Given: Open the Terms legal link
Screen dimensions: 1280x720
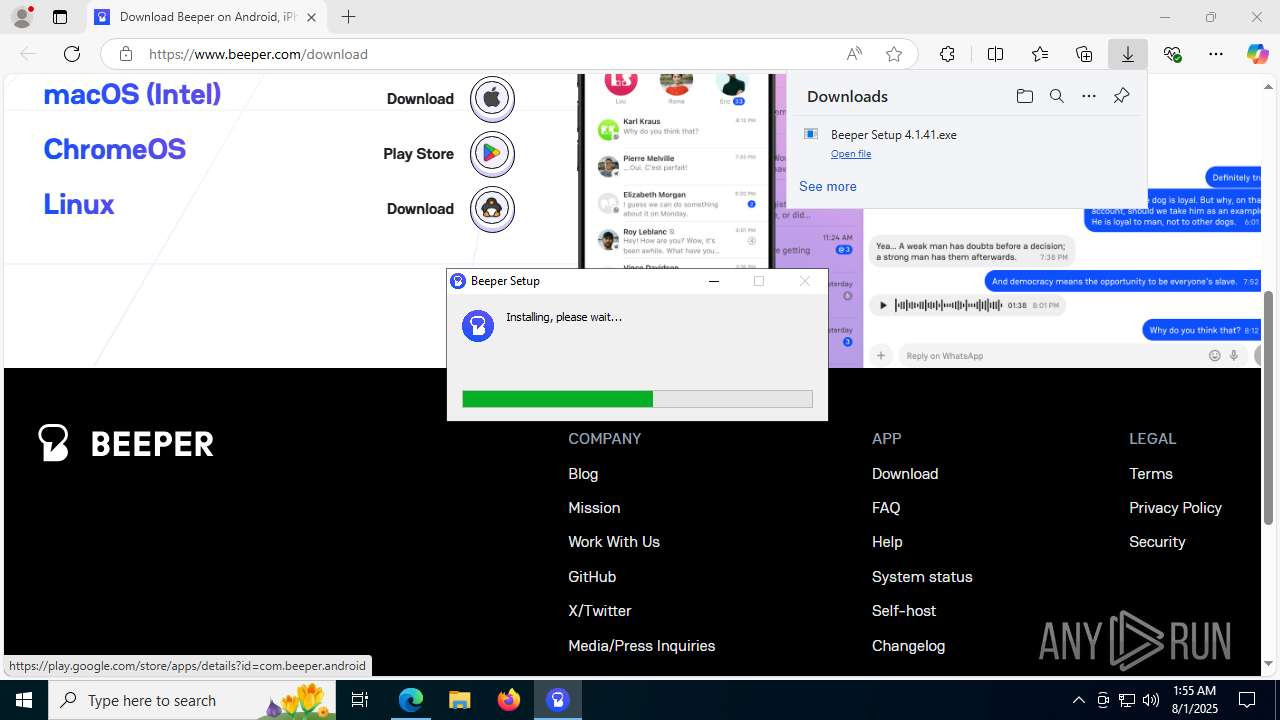Looking at the screenshot, I should point(1151,474).
